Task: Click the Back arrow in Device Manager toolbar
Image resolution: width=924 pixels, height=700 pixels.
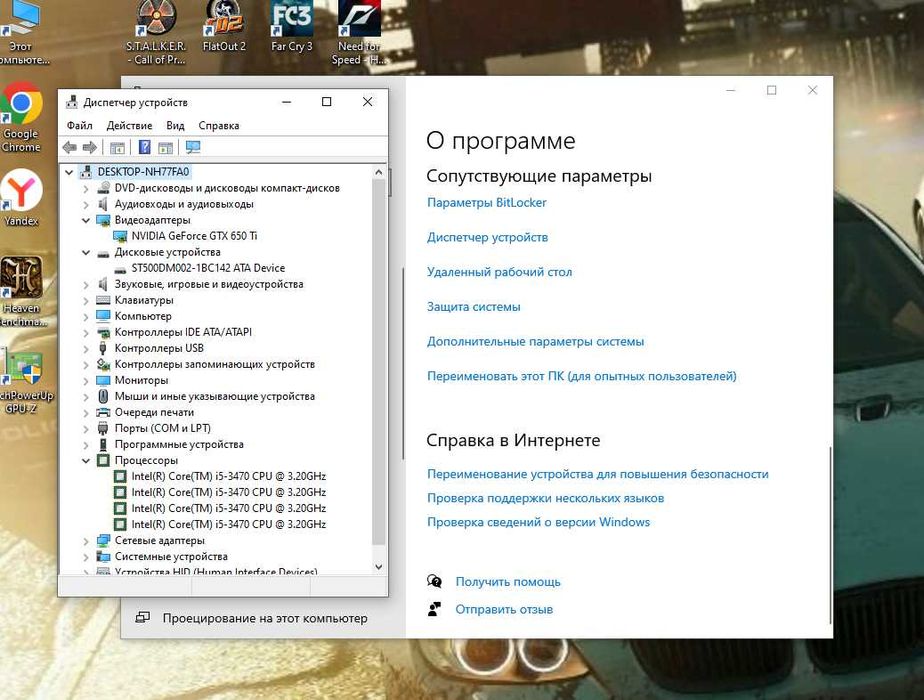Action: [70, 147]
